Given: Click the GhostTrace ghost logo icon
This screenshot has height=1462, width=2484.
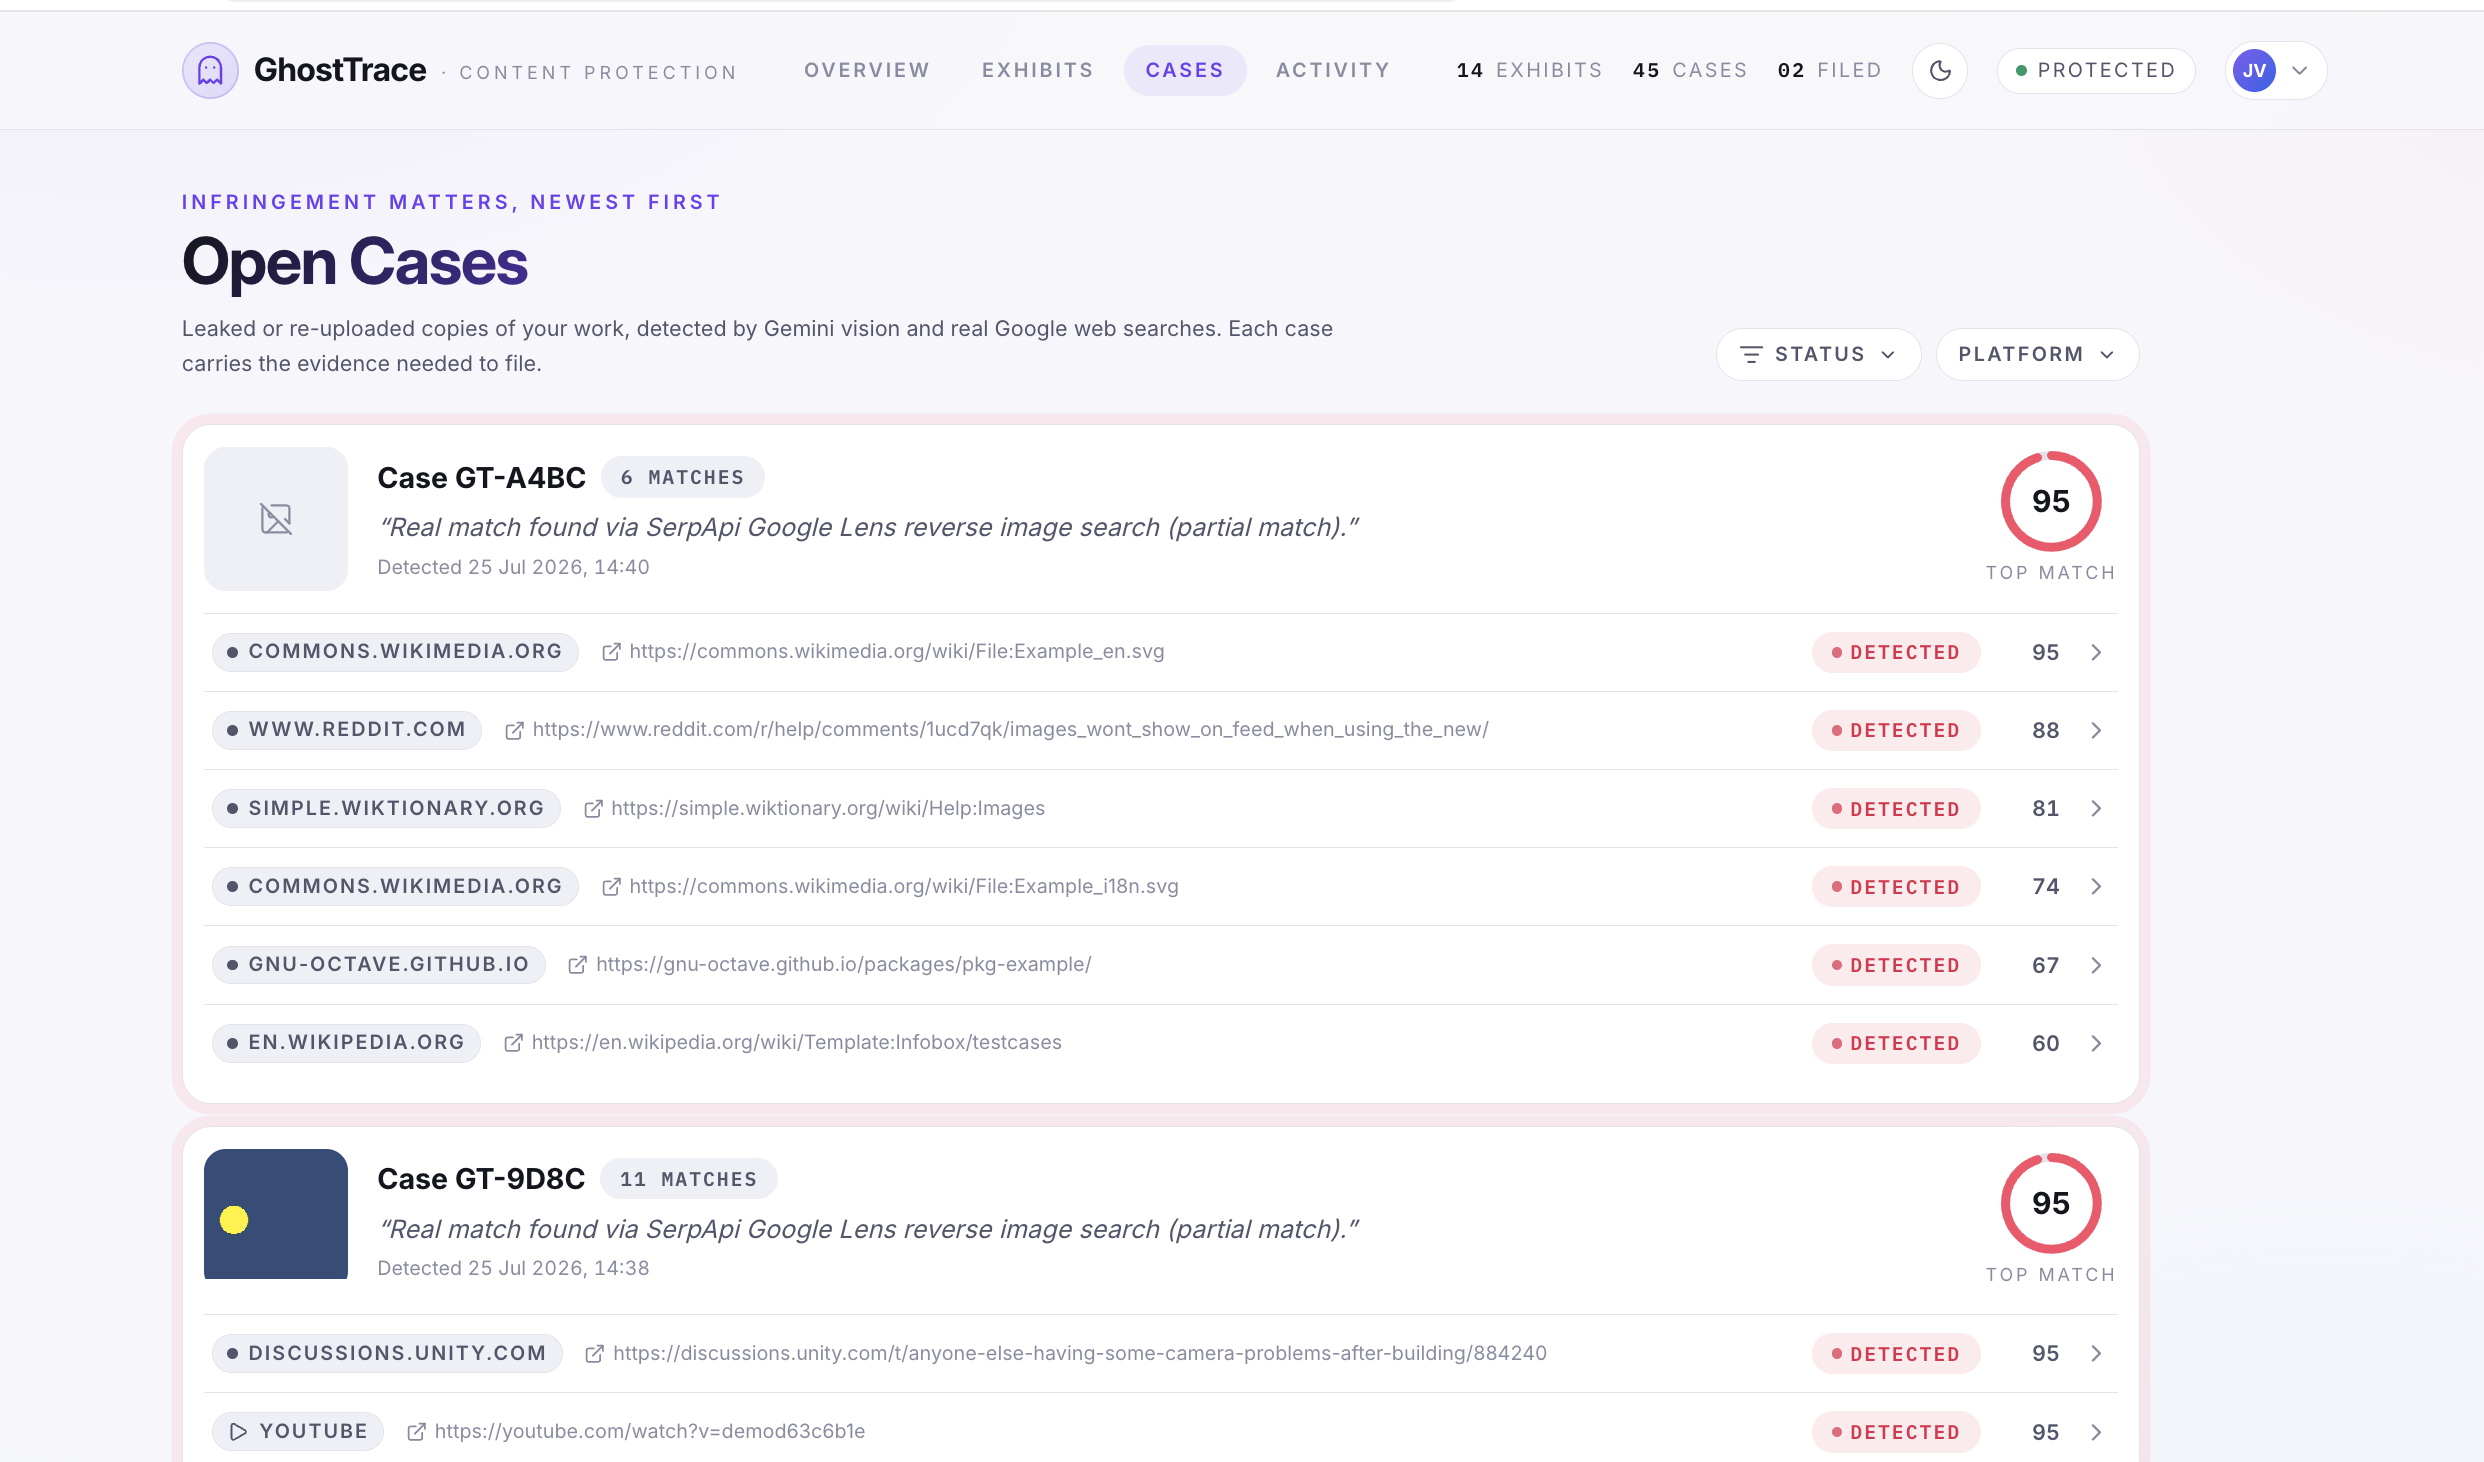Looking at the screenshot, I should point(210,70).
